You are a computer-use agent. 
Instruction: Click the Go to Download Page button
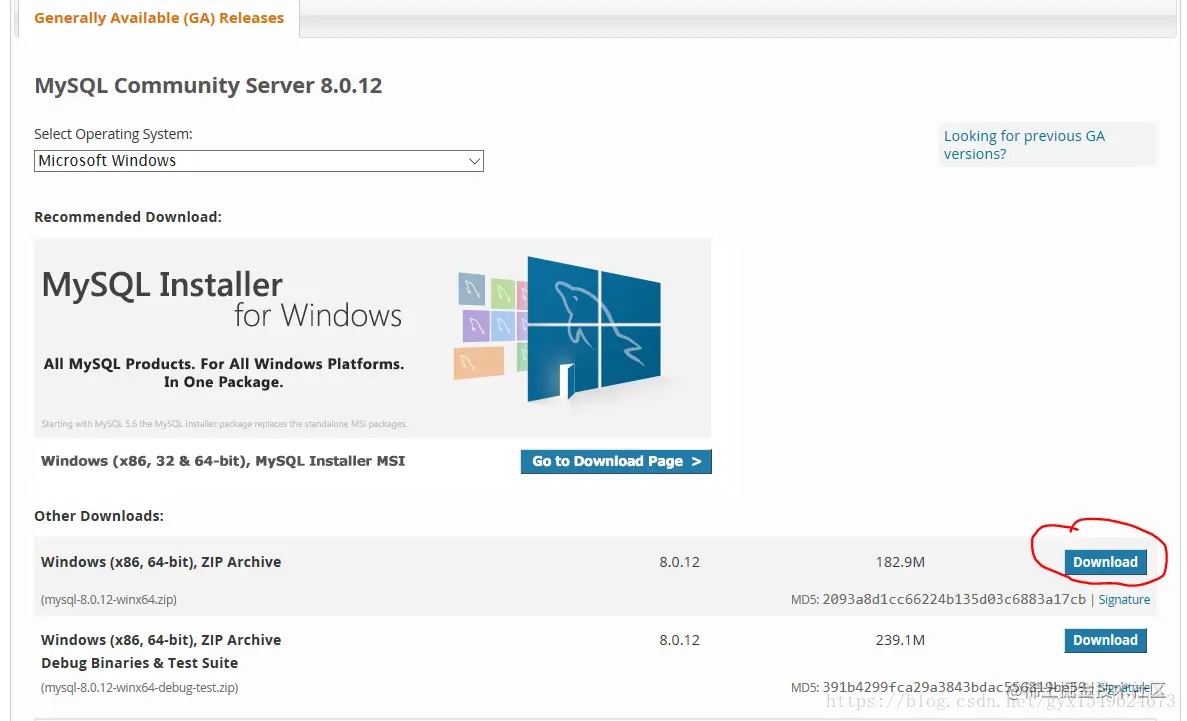(616, 461)
